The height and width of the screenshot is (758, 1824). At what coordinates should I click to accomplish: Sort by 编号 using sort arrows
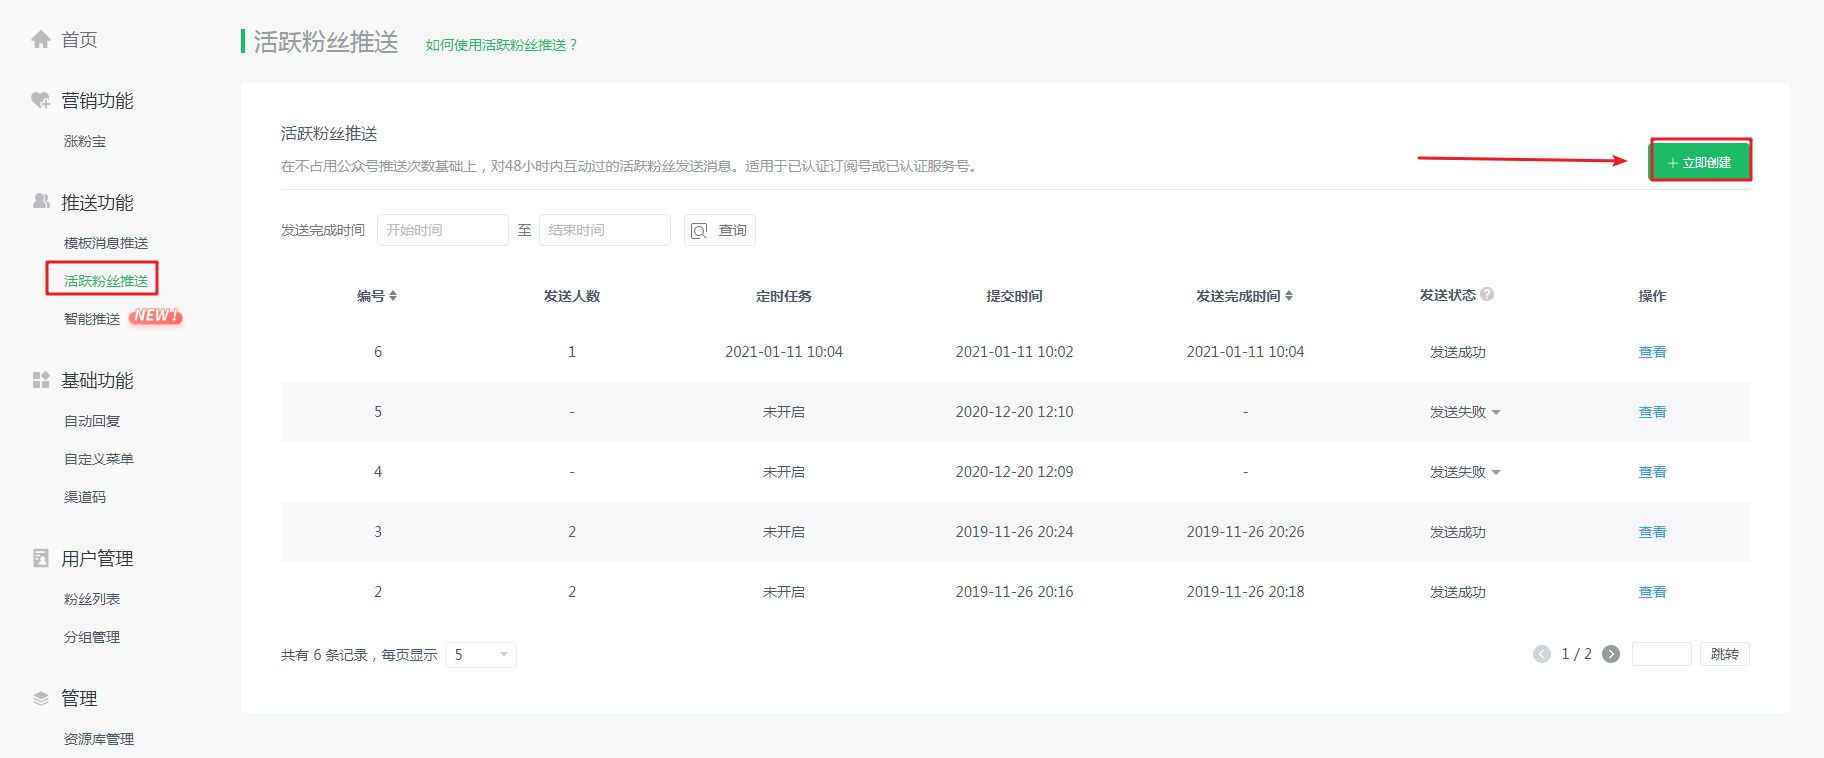click(x=393, y=295)
